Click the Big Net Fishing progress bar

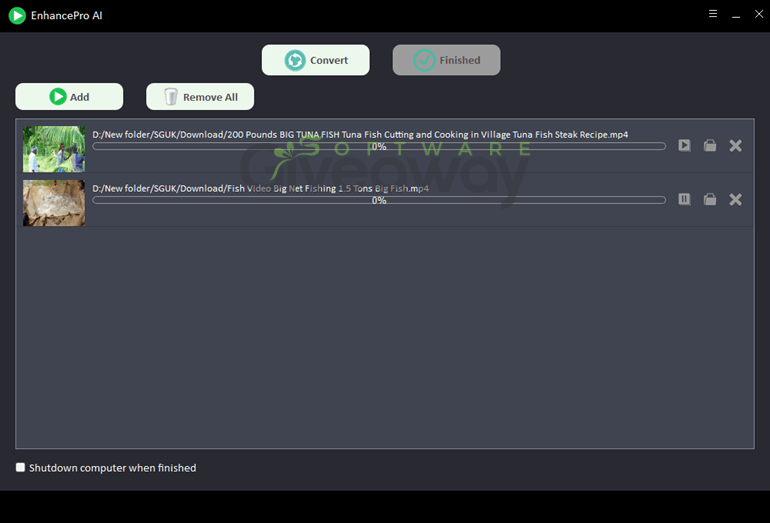coord(379,200)
